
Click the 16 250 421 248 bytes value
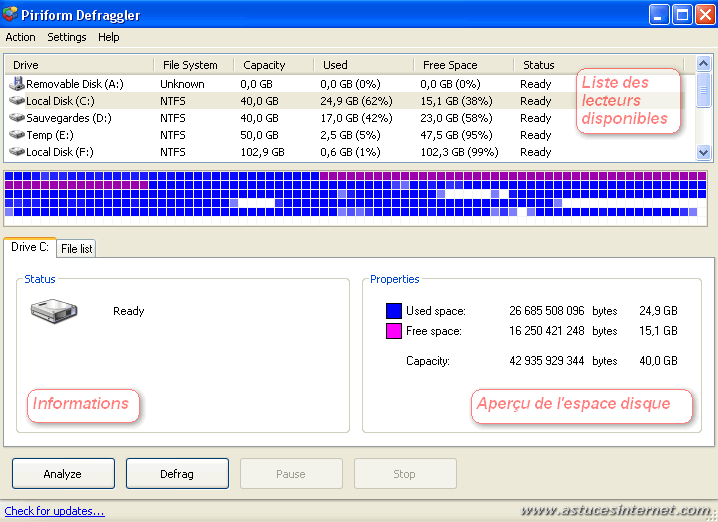tap(547, 331)
